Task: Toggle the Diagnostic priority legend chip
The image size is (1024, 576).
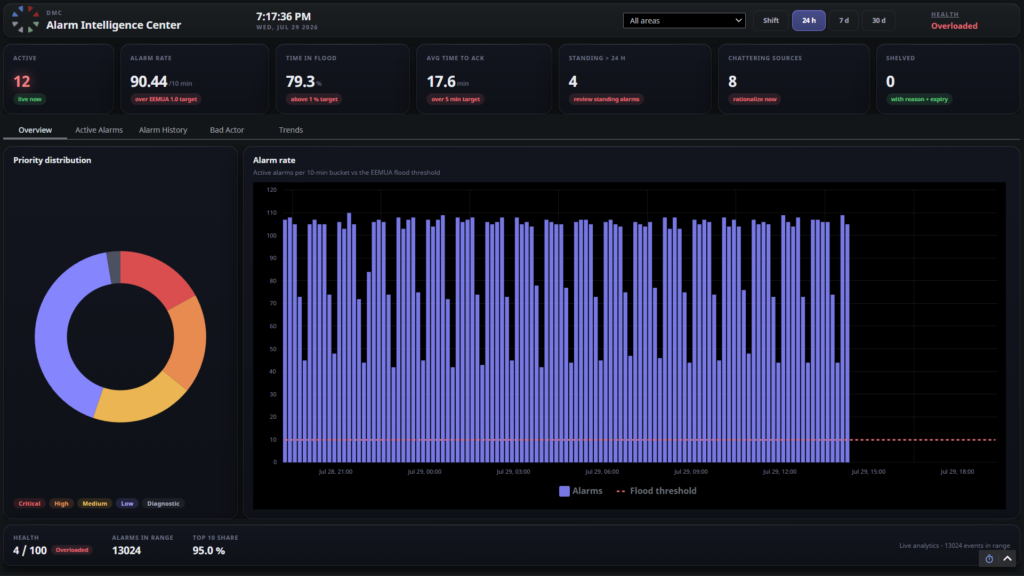Action: [x=163, y=504]
